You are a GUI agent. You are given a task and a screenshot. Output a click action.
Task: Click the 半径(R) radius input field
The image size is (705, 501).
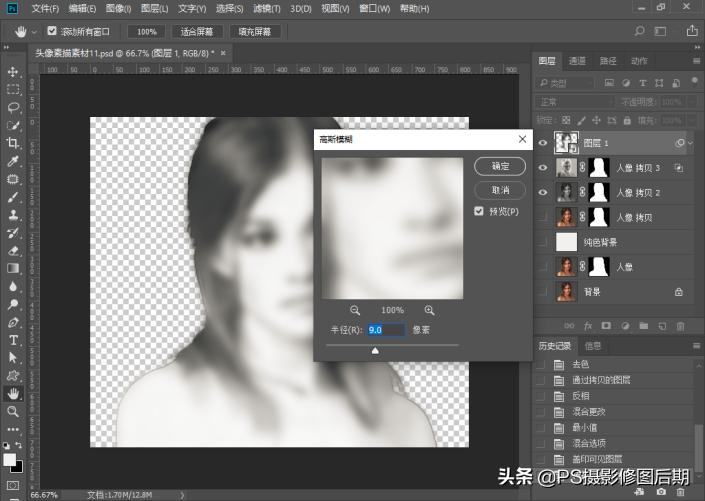click(386, 330)
